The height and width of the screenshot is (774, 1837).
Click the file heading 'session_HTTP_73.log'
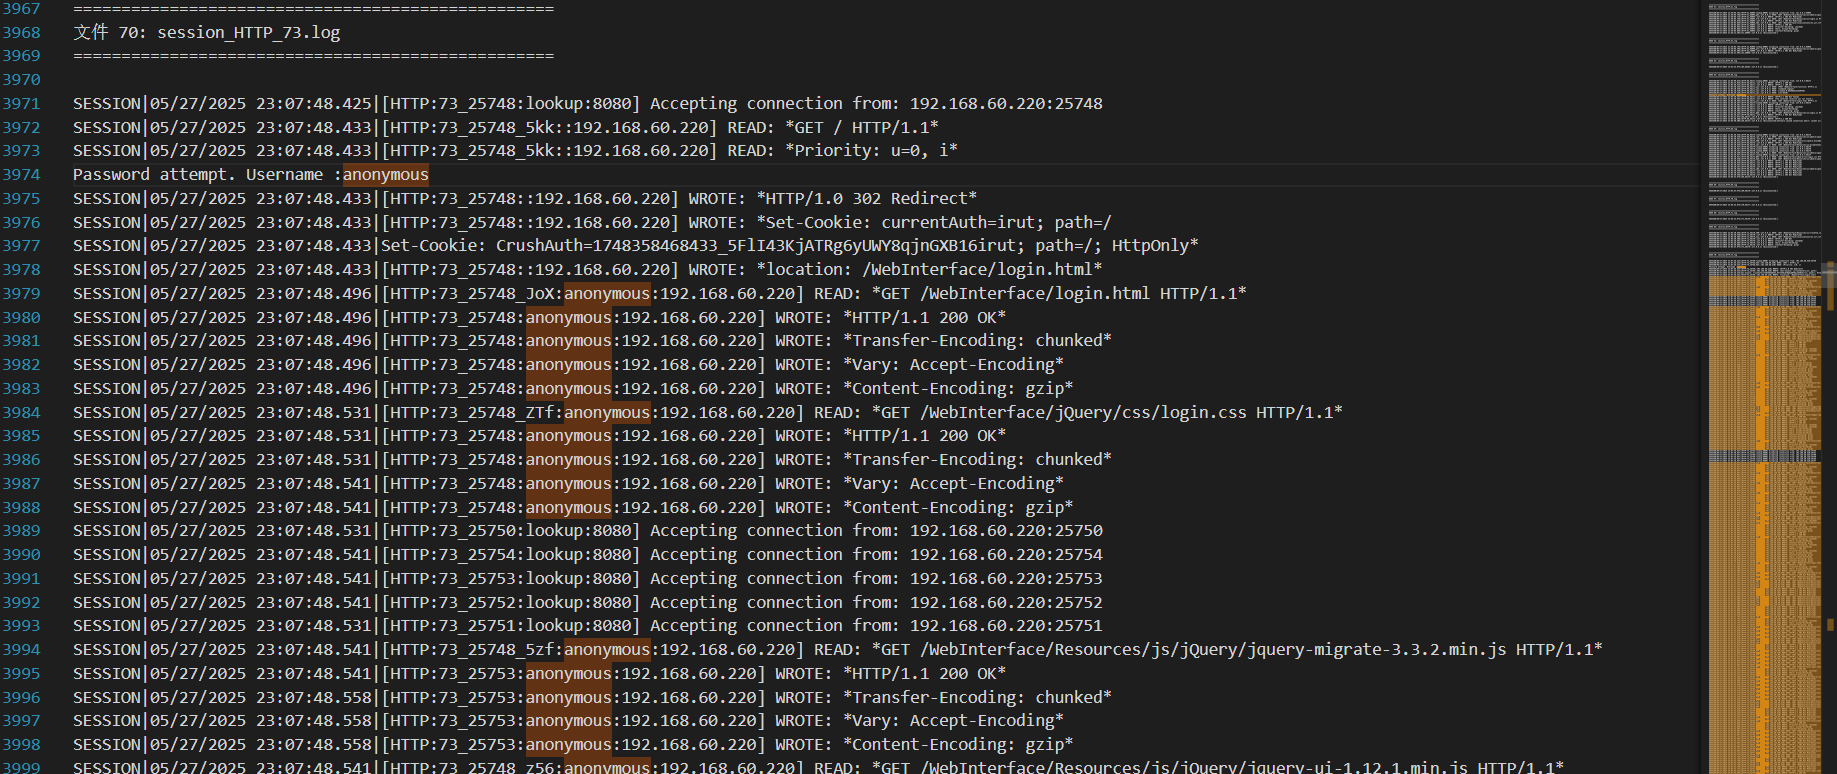pos(248,33)
